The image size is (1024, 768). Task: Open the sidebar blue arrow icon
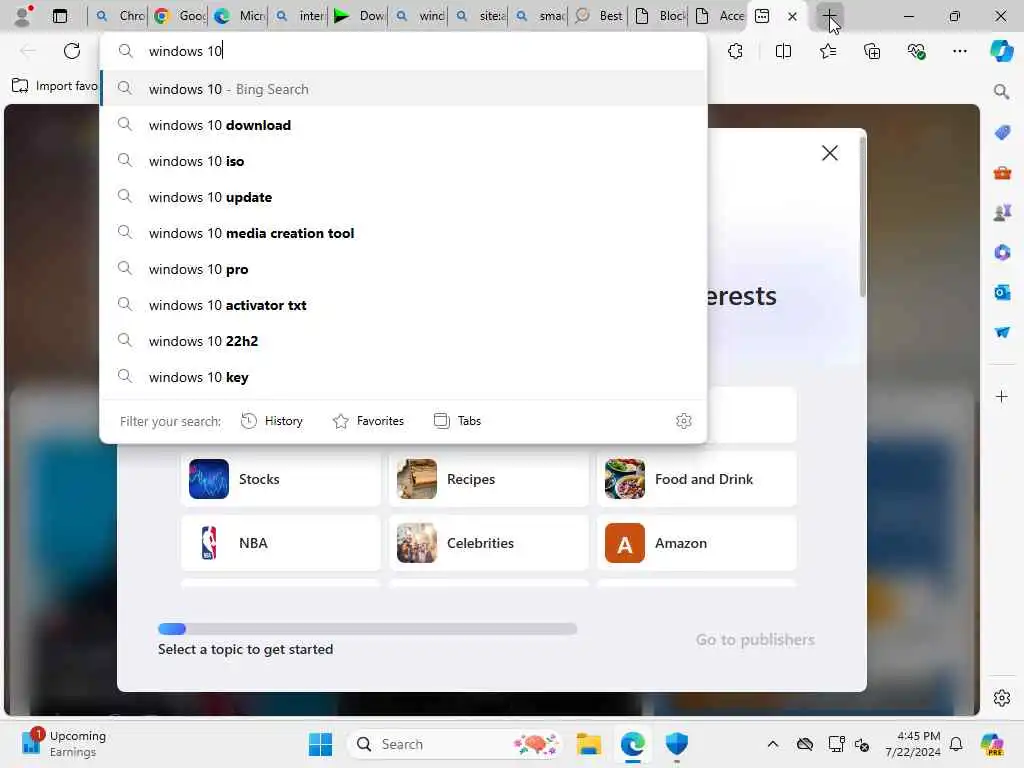(x=1002, y=332)
